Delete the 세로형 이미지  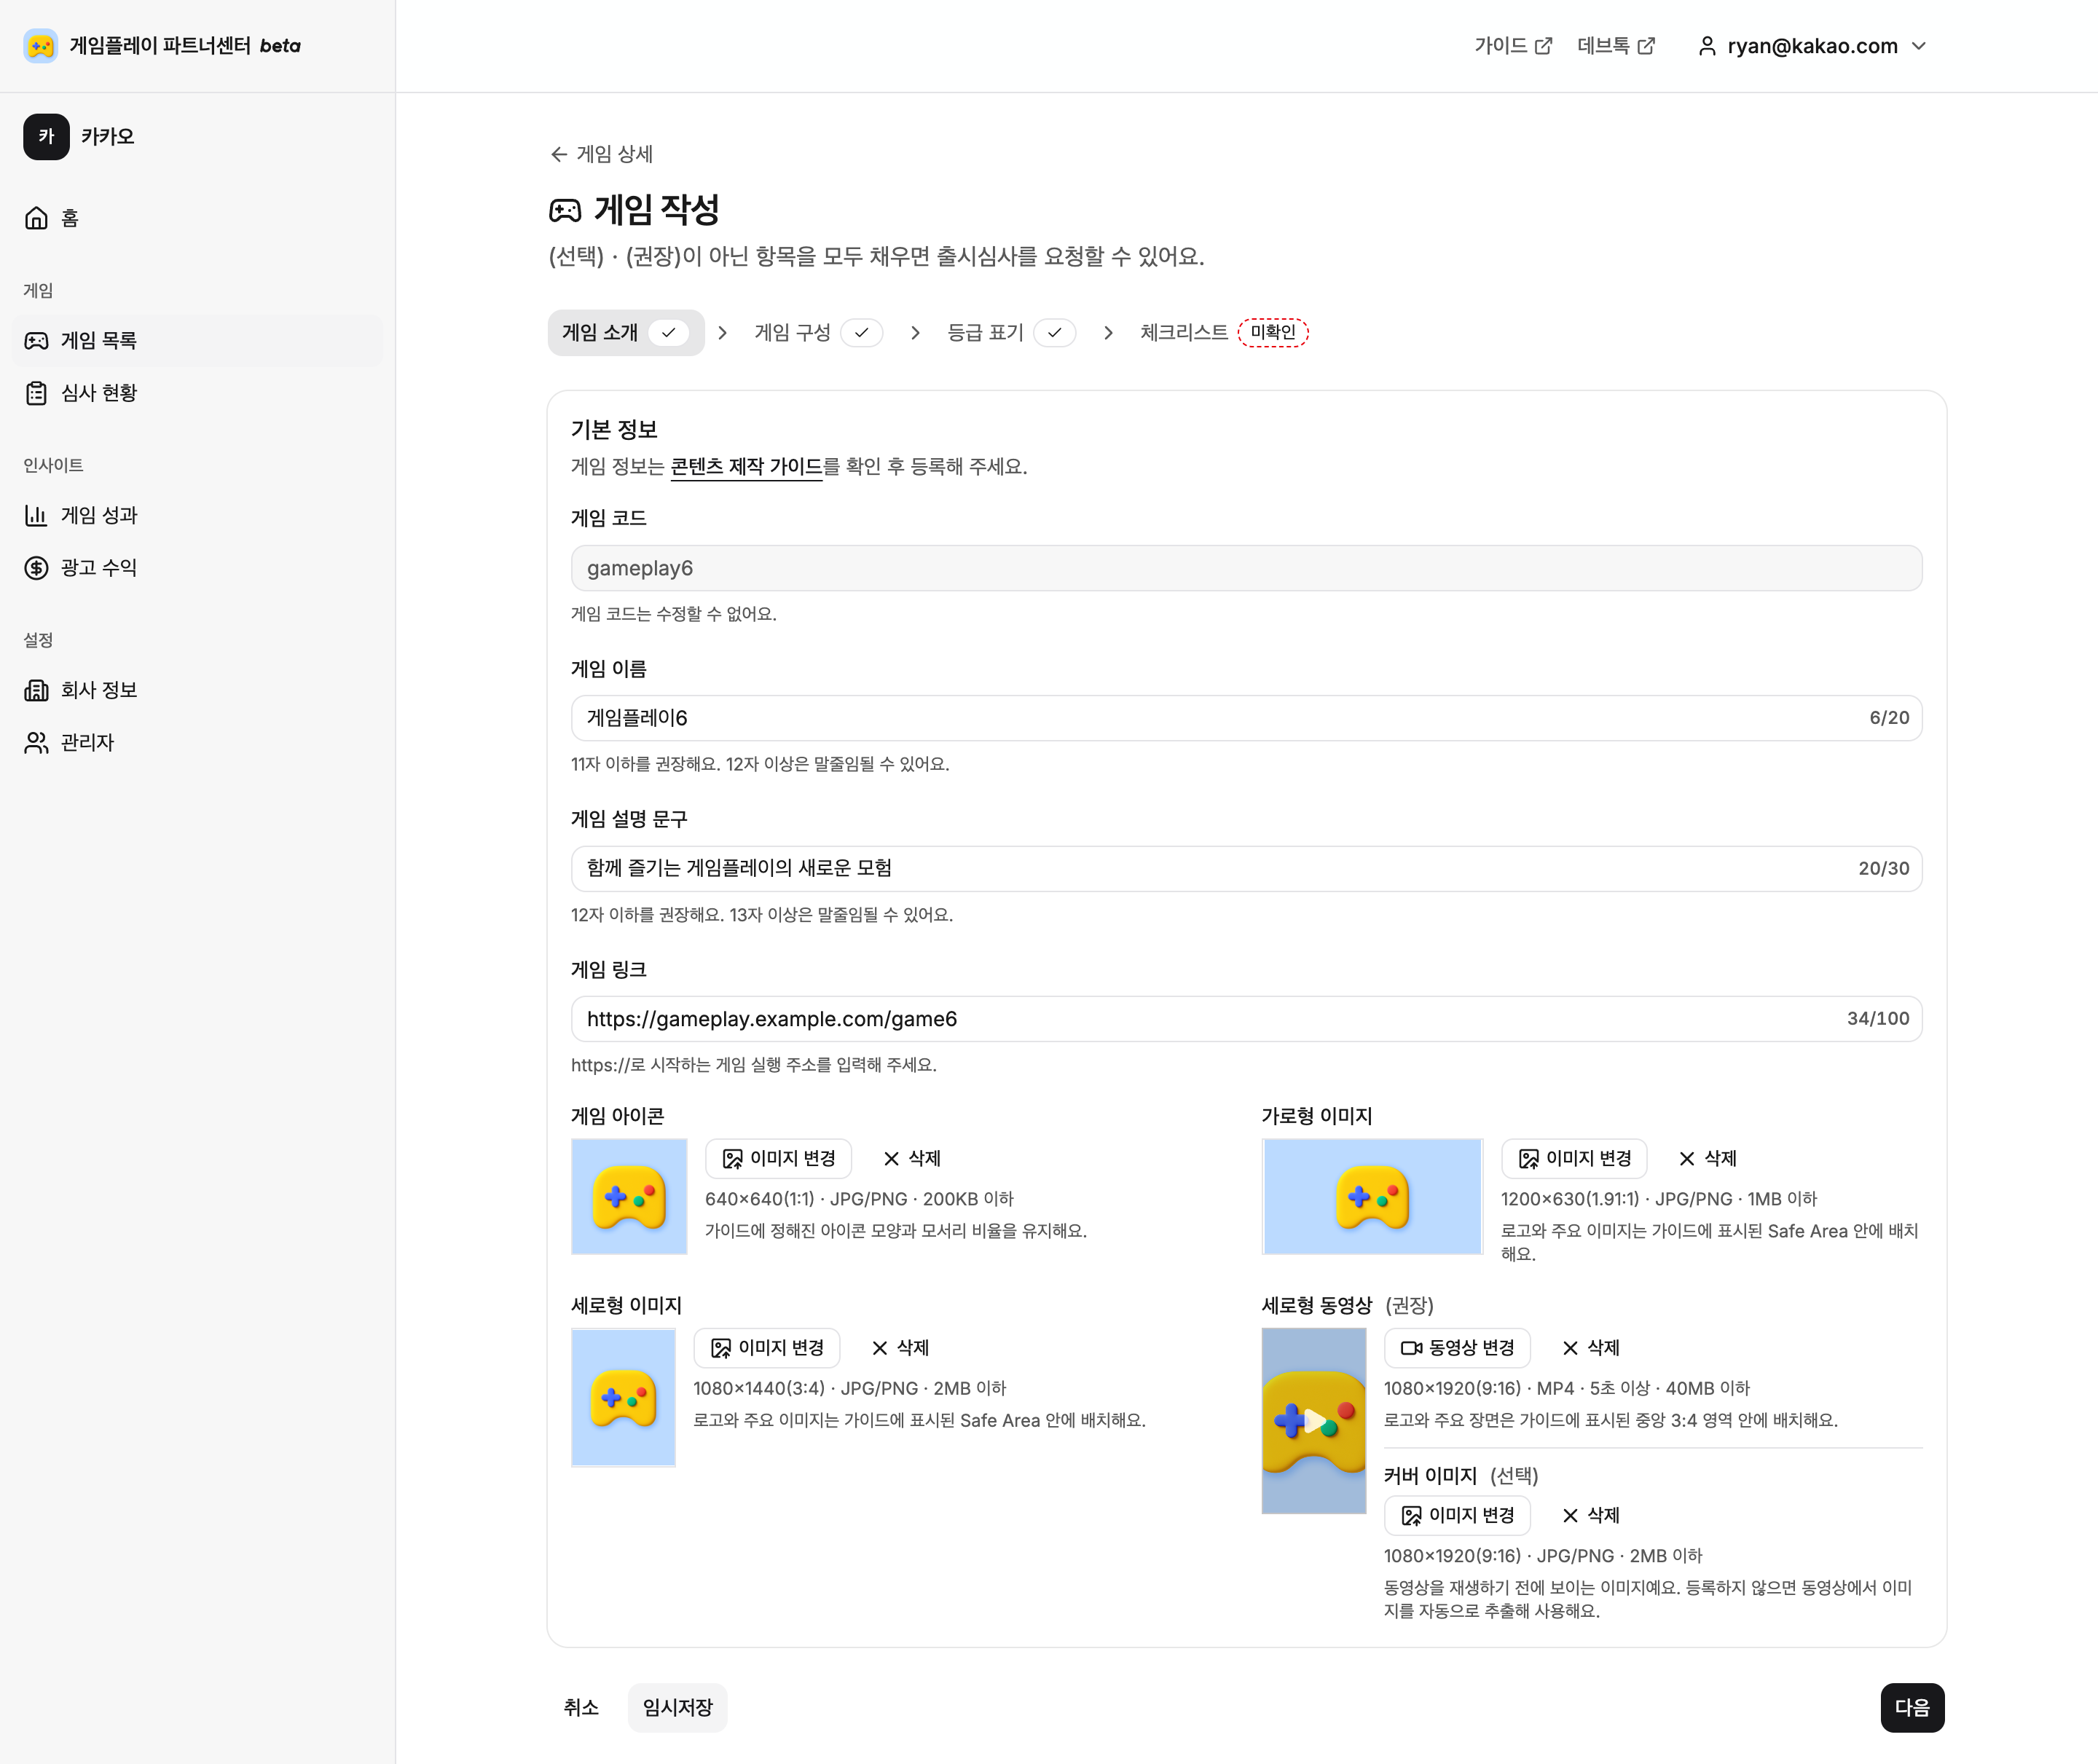coord(900,1348)
